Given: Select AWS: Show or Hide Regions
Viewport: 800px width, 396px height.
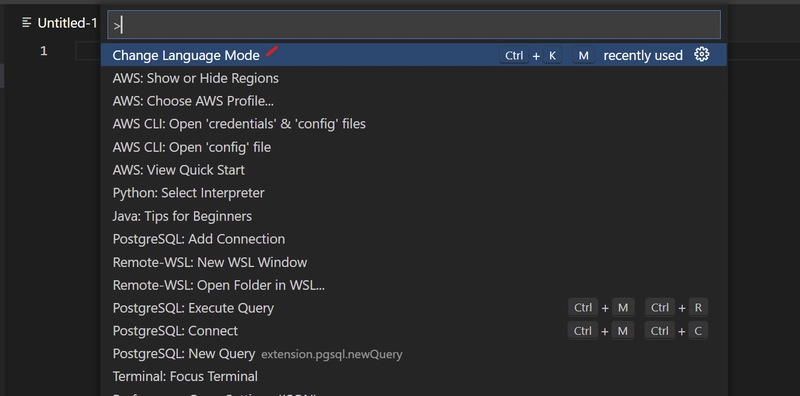Looking at the screenshot, I should 414,78.
